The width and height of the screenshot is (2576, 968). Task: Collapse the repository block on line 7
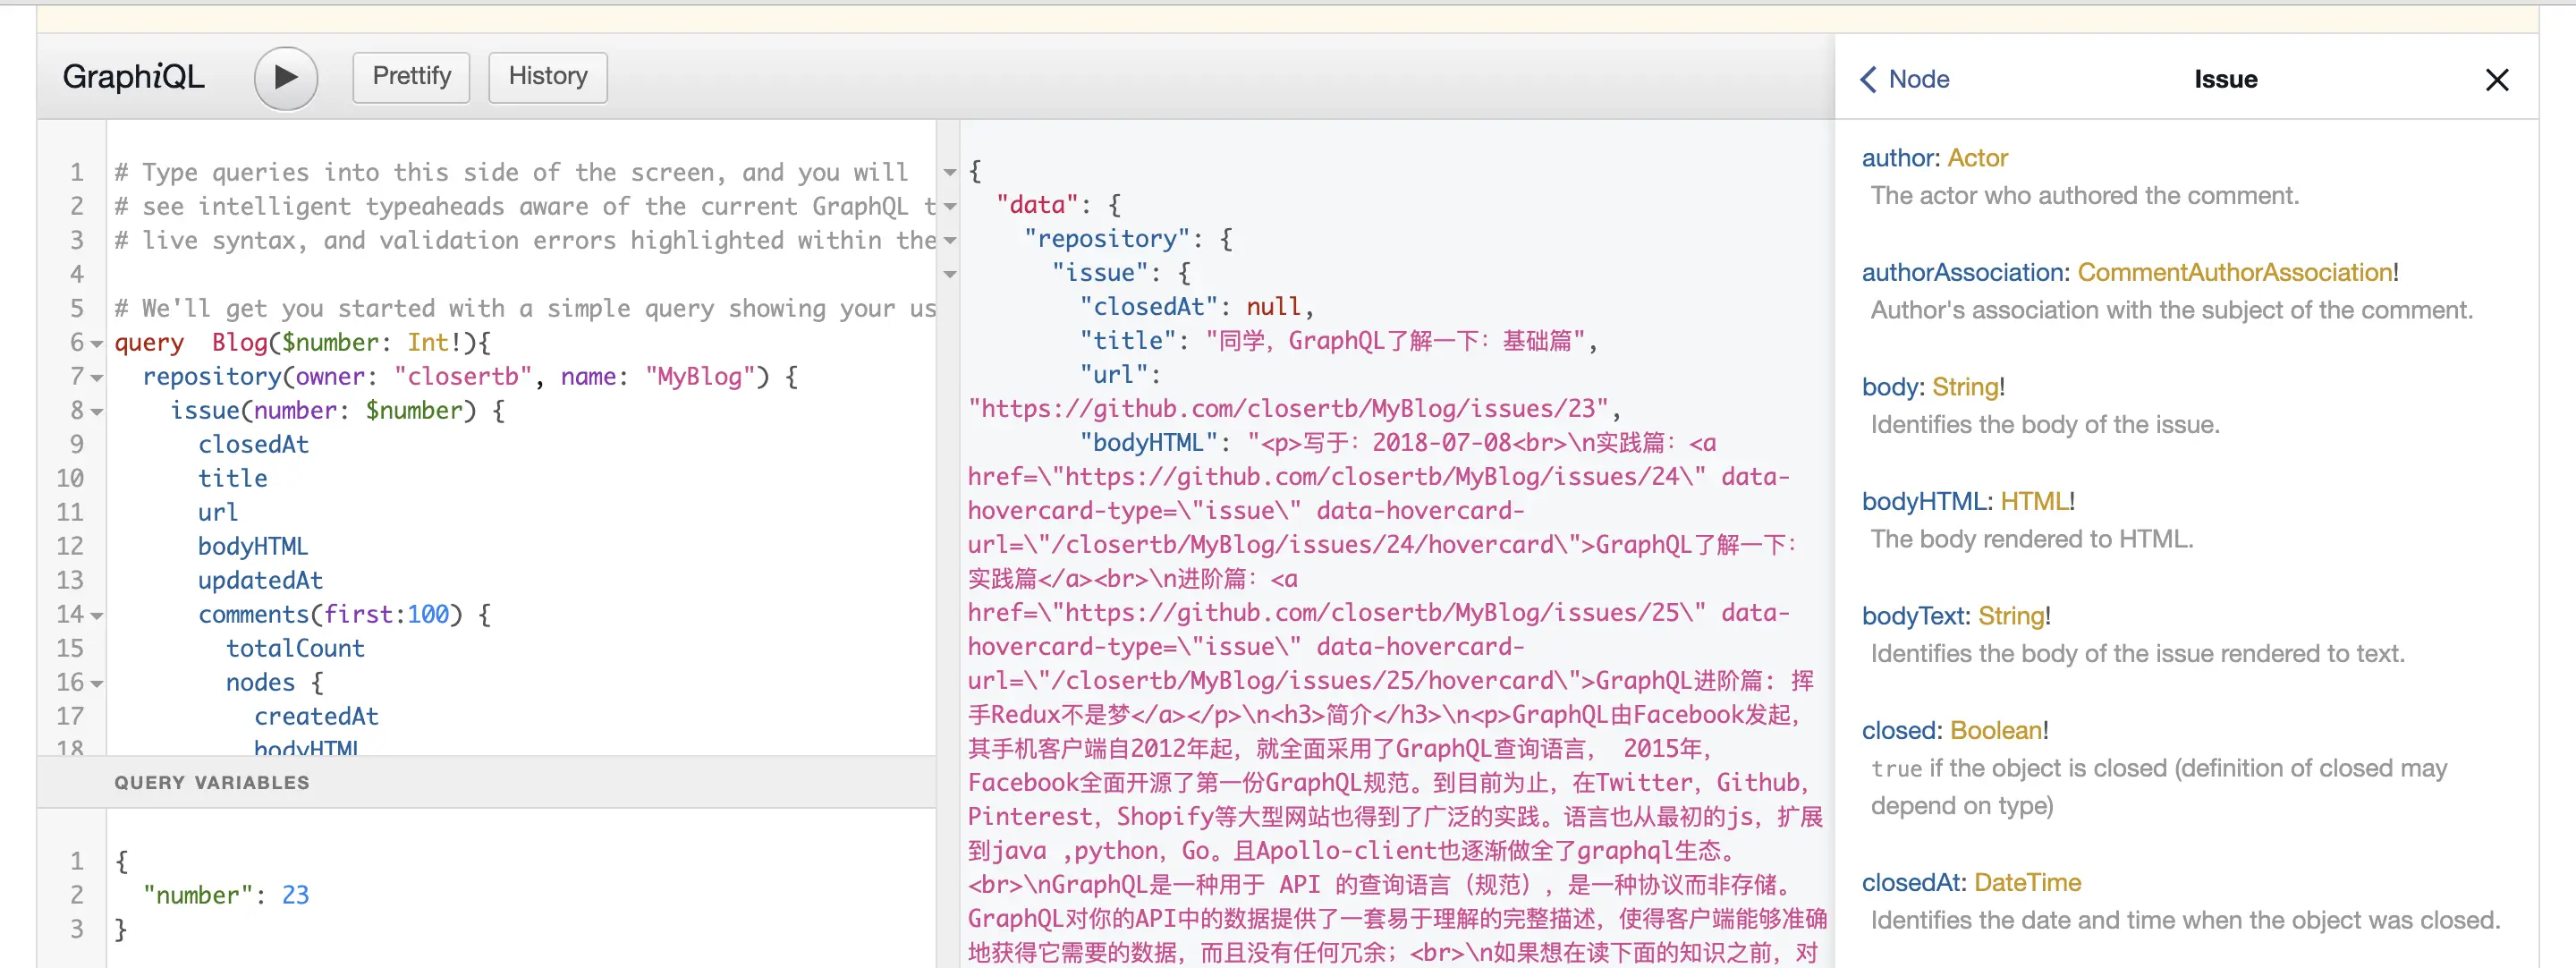point(97,378)
